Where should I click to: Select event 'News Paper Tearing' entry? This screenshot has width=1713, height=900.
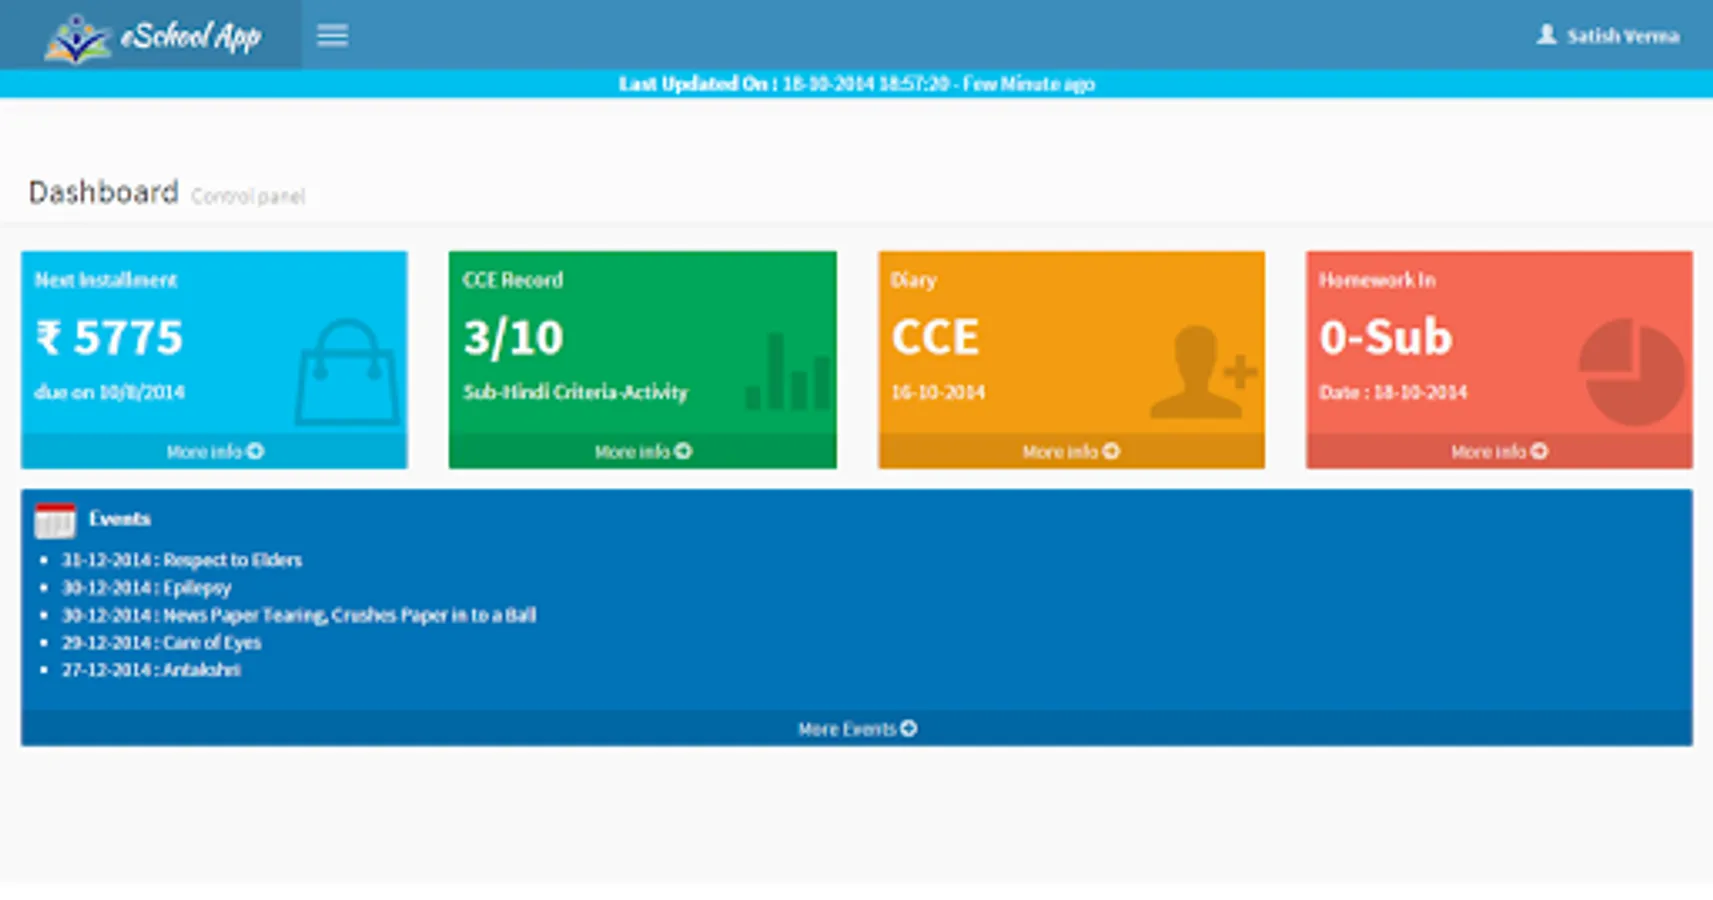(299, 615)
